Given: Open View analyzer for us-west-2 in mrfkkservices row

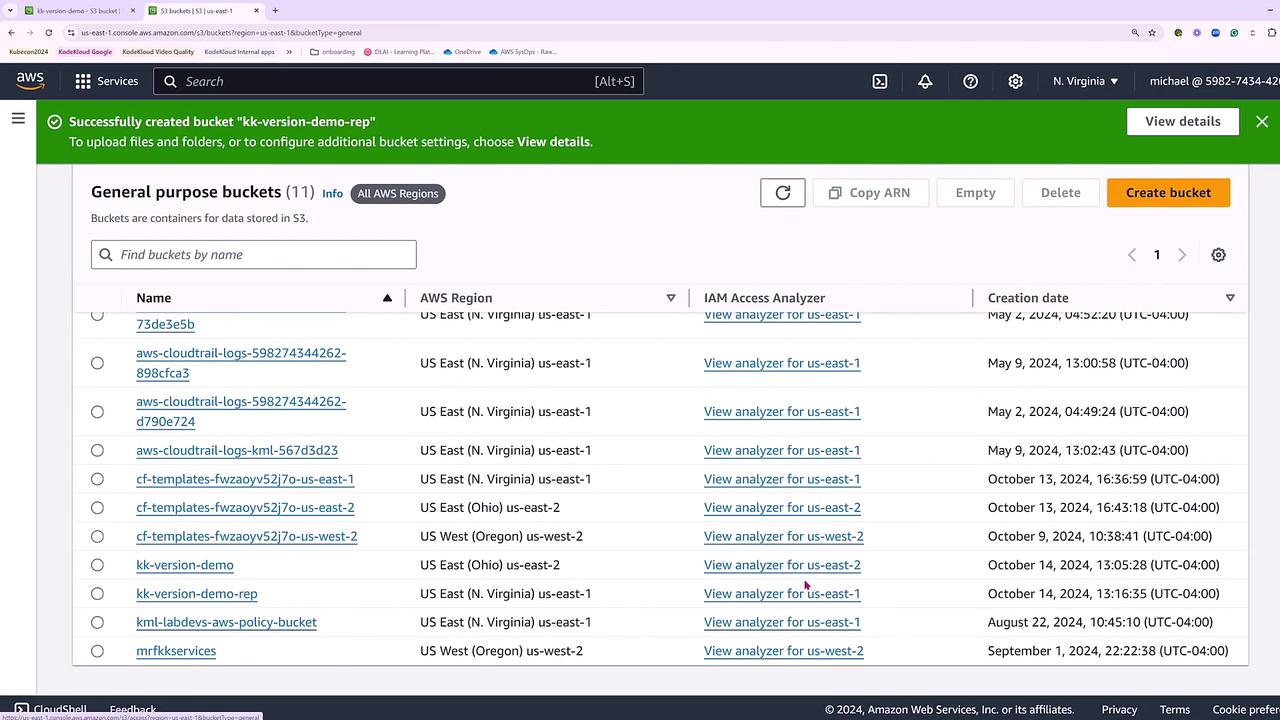Looking at the screenshot, I should pyautogui.click(x=784, y=651).
